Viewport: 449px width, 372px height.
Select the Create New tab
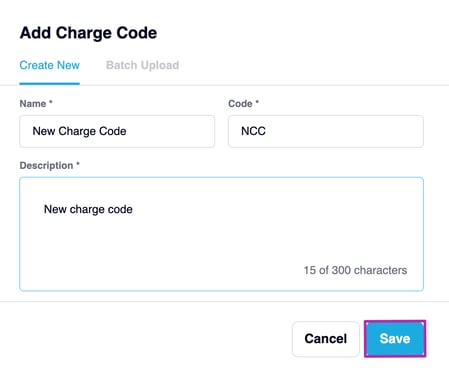(50, 65)
